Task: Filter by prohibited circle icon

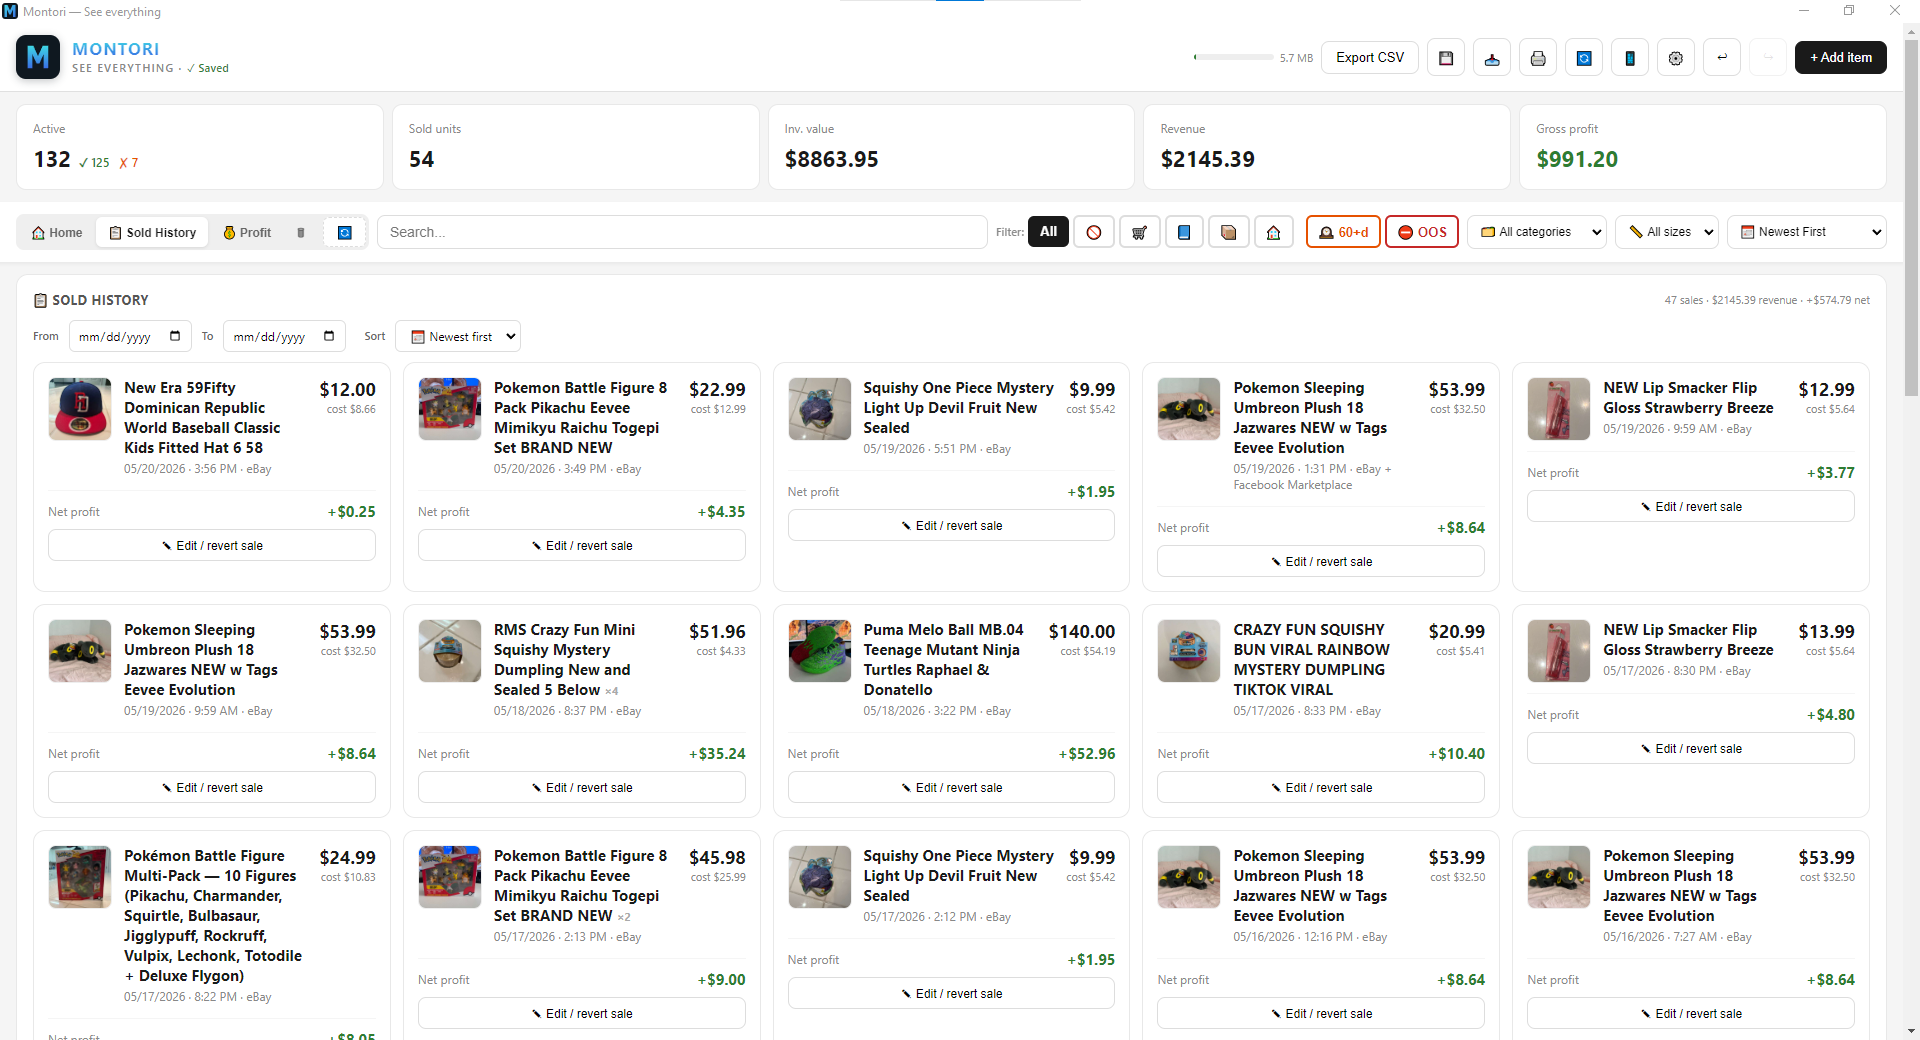Action: (1094, 232)
